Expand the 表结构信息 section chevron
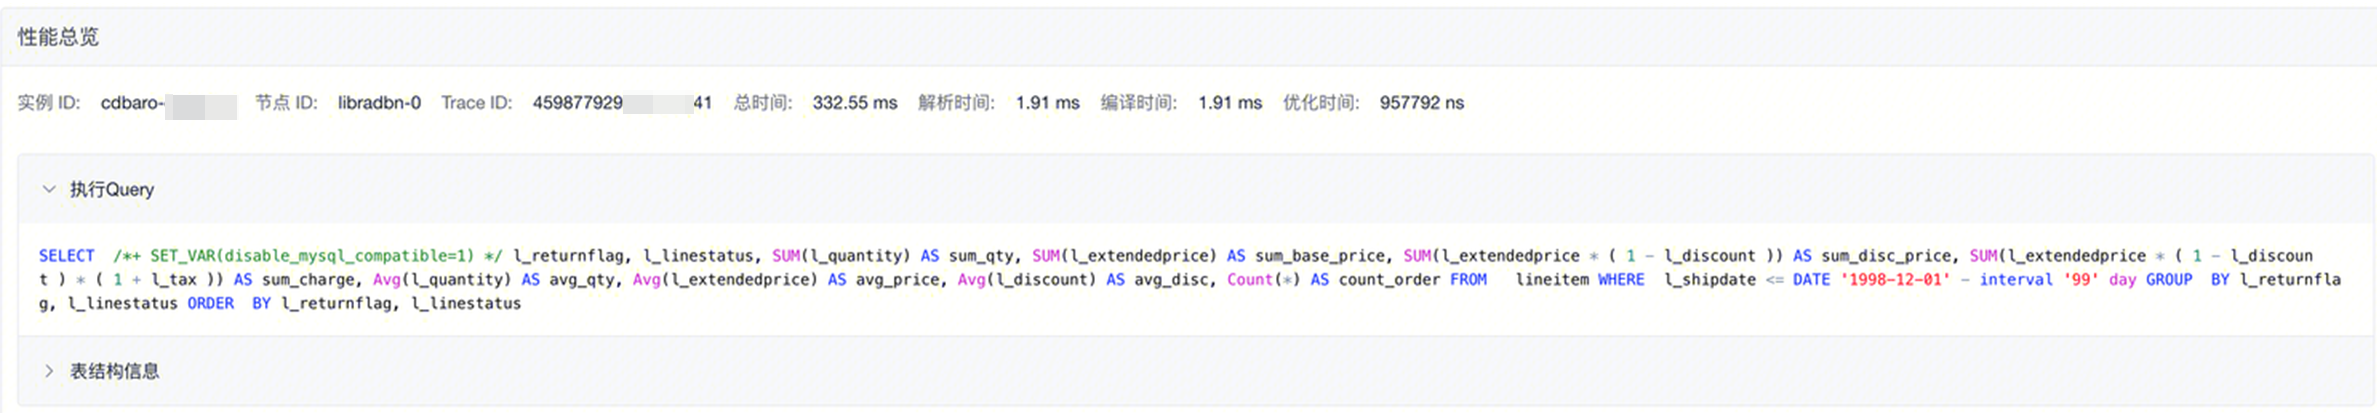The width and height of the screenshot is (2377, 413). pos(48,371)
